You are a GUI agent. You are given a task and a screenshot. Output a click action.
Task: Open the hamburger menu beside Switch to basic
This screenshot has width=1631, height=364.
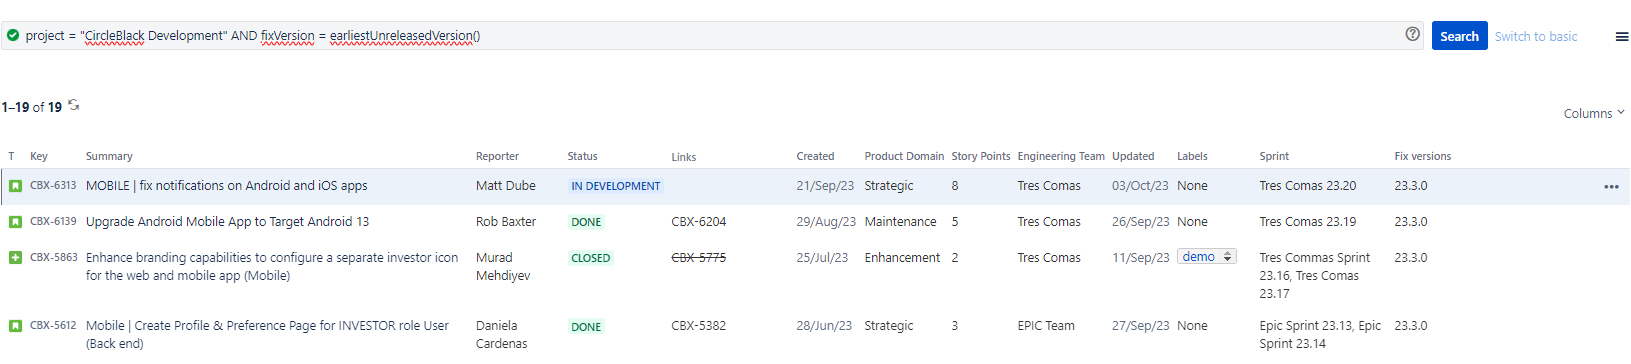[x=1622, y=37]
